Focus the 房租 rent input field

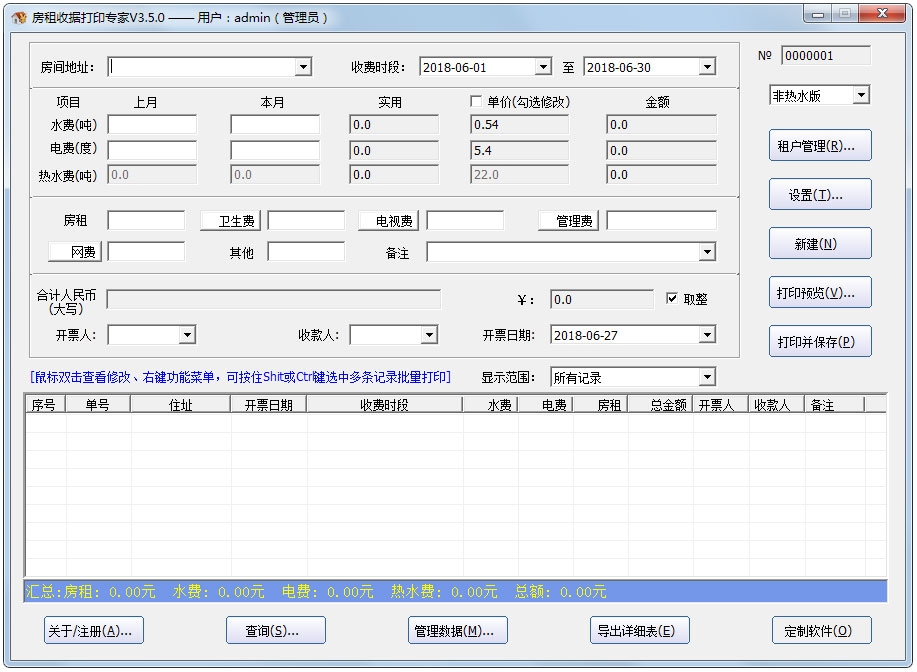(x=146, y=221)
